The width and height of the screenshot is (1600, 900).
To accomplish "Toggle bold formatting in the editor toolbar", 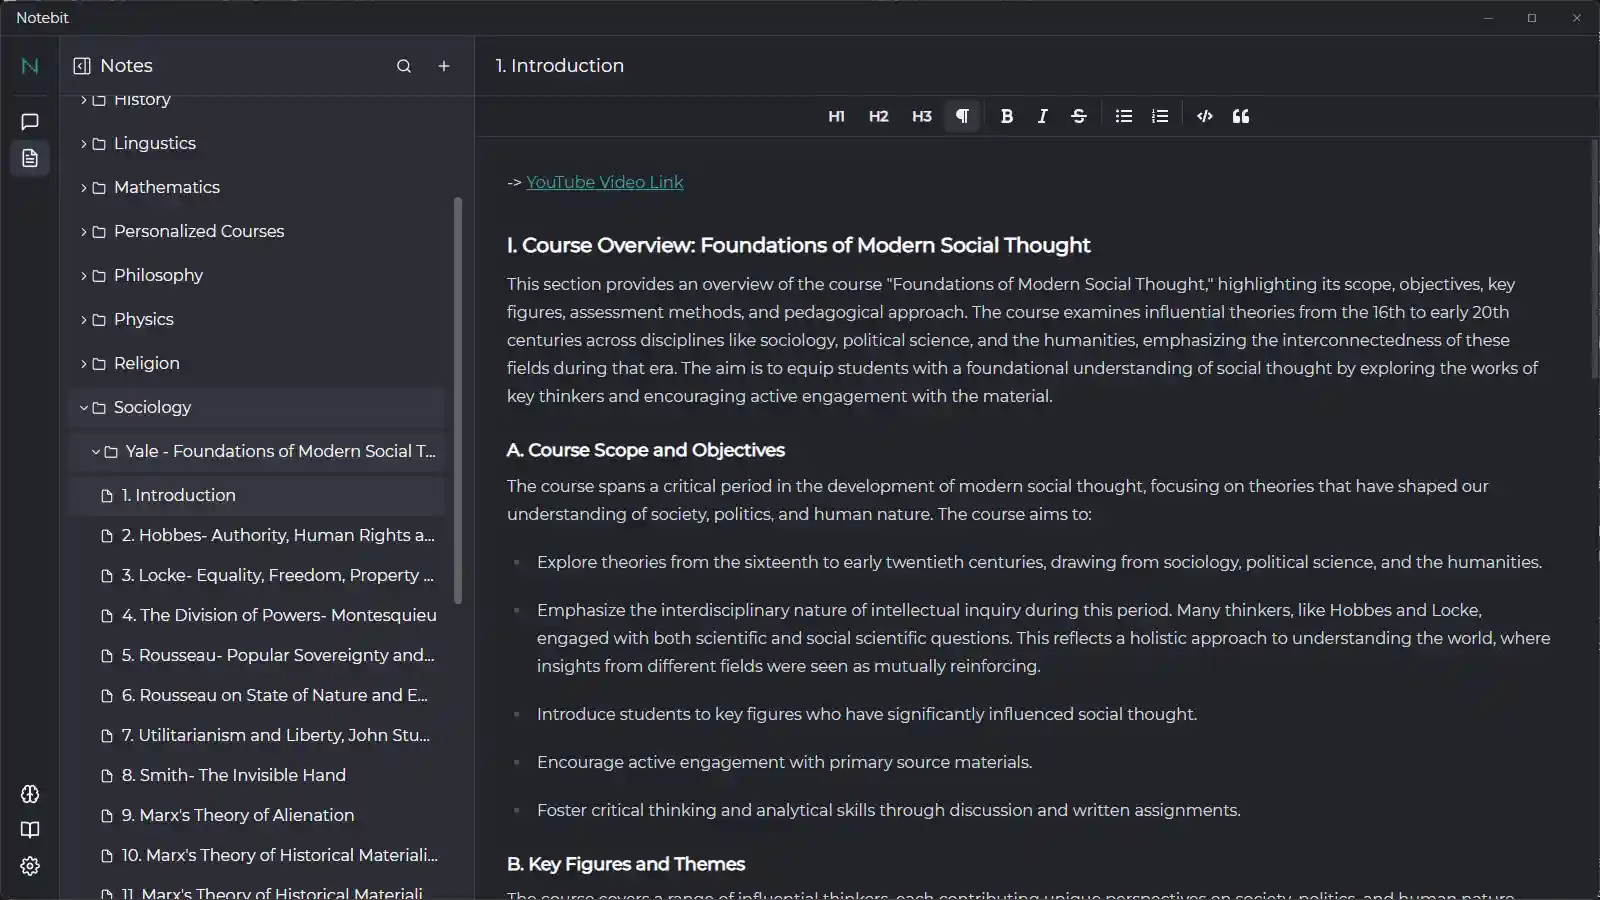I will 1006,115.
